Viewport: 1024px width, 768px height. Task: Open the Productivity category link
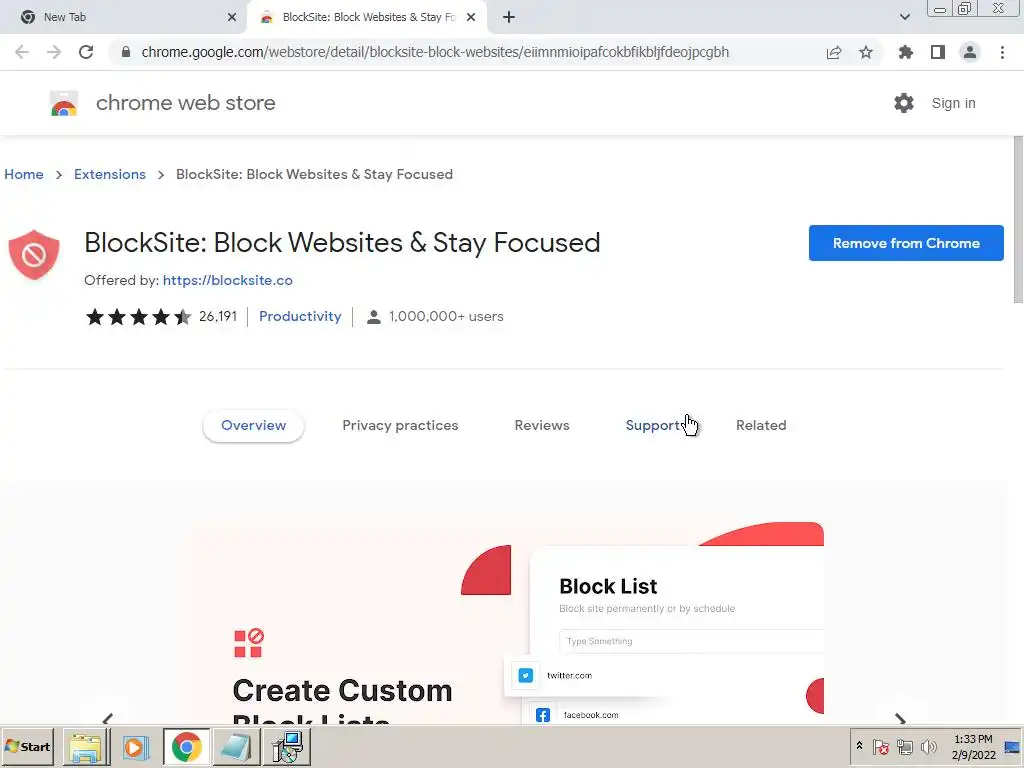[x=300, y=316]
